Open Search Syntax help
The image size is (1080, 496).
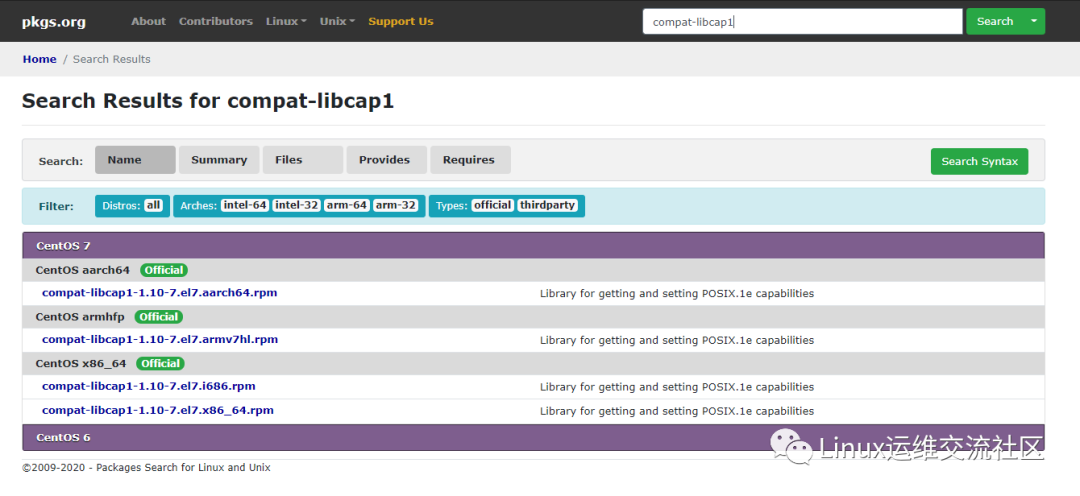(979, 161)
